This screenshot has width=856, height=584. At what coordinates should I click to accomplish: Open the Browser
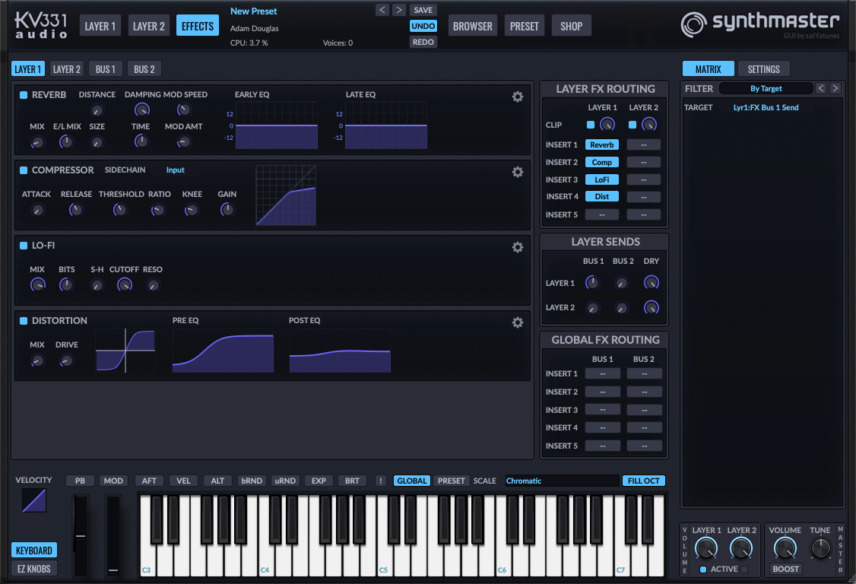pyautogui.click(x=473, y=26)
